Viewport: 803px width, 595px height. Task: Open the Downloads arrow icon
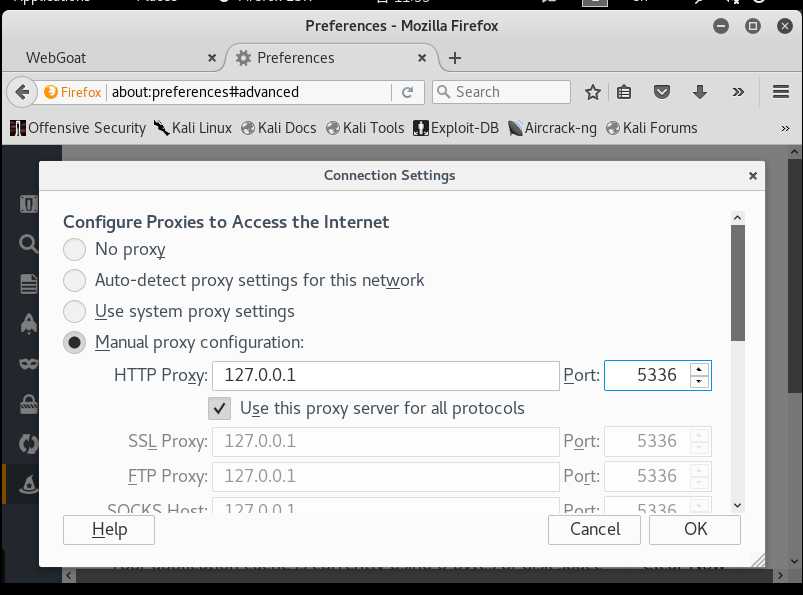[700, 92]
